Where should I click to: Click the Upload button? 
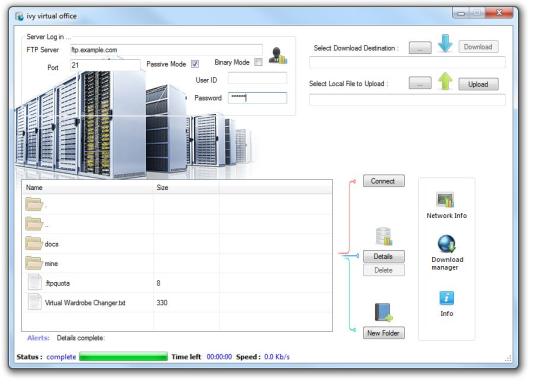click(478, 84)
